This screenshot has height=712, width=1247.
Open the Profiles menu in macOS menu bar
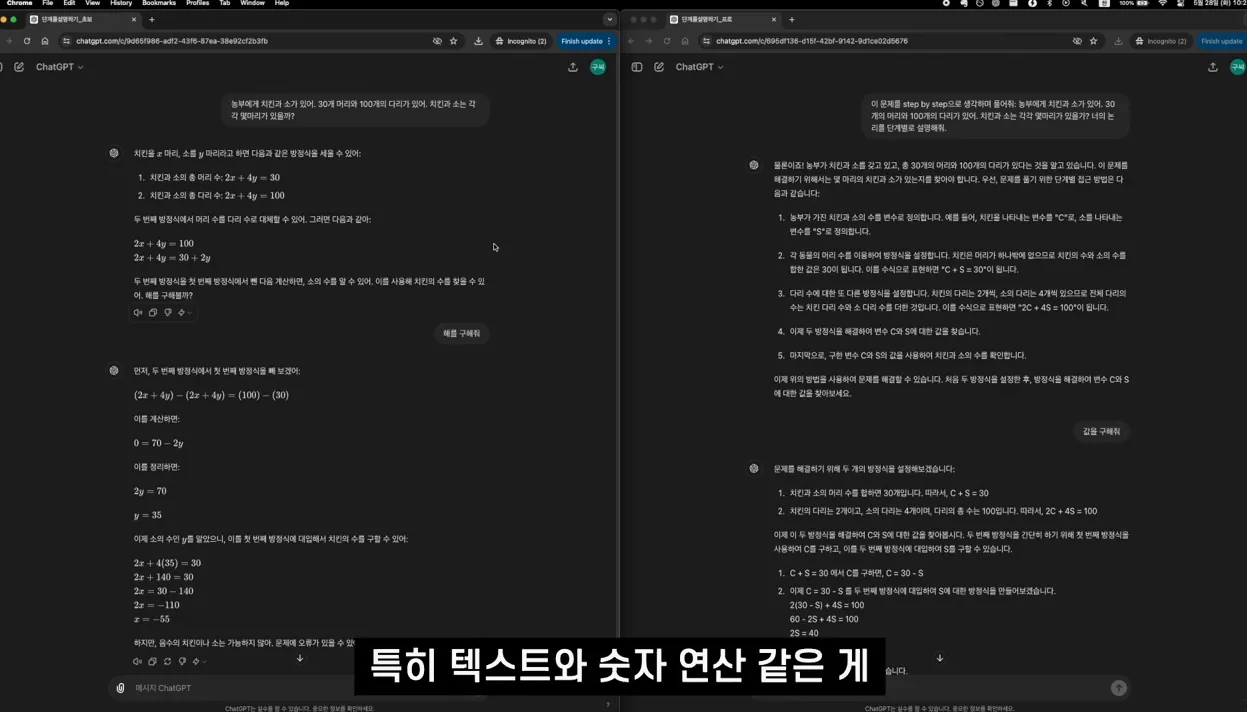(198, 3)
